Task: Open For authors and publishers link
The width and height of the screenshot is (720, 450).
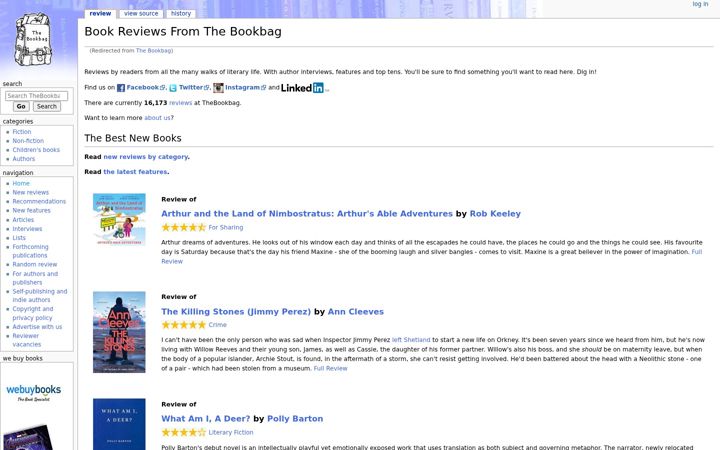Action: click(35, 278)
